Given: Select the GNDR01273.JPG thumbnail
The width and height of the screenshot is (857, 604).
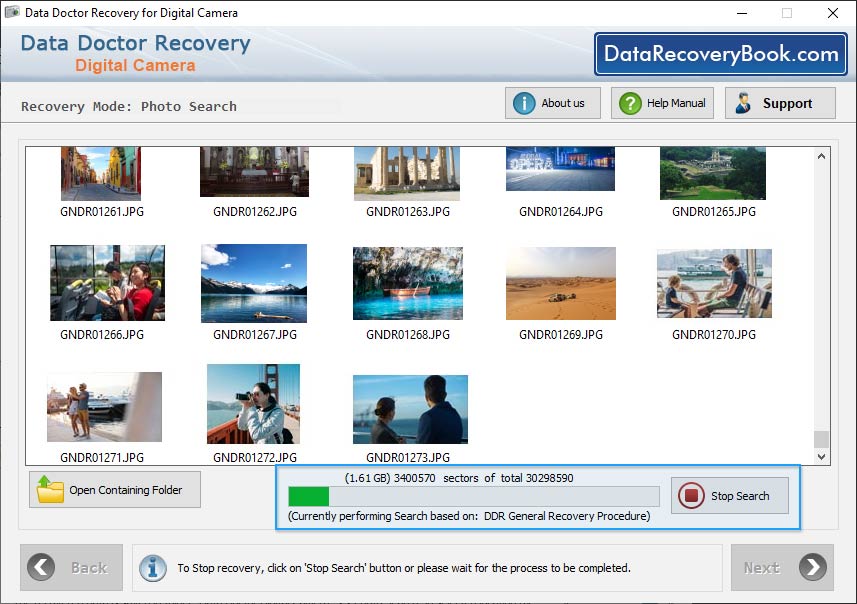Looking at the screenshot, I should click(x=409, y=408).
